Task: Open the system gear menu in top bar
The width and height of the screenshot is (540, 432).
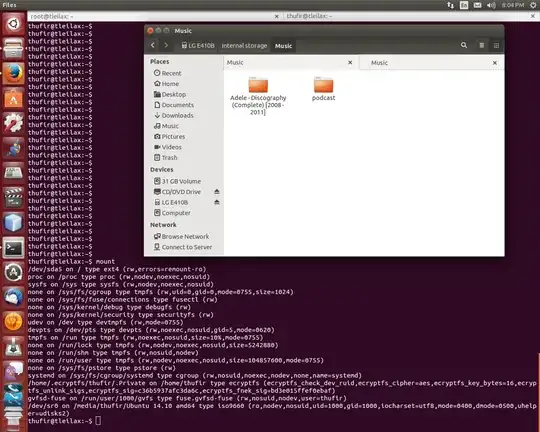Action: (x=533, y=5)
